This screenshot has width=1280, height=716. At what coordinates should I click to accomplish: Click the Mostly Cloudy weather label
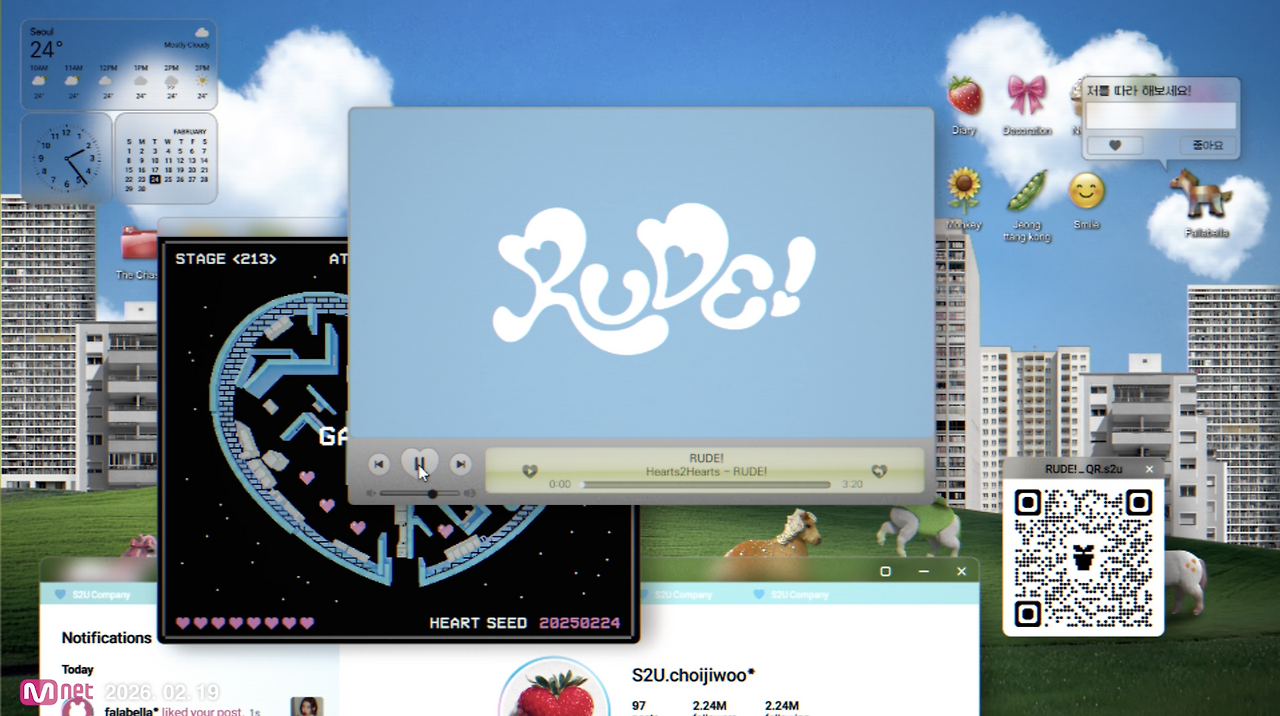click(x=186, y=46)
